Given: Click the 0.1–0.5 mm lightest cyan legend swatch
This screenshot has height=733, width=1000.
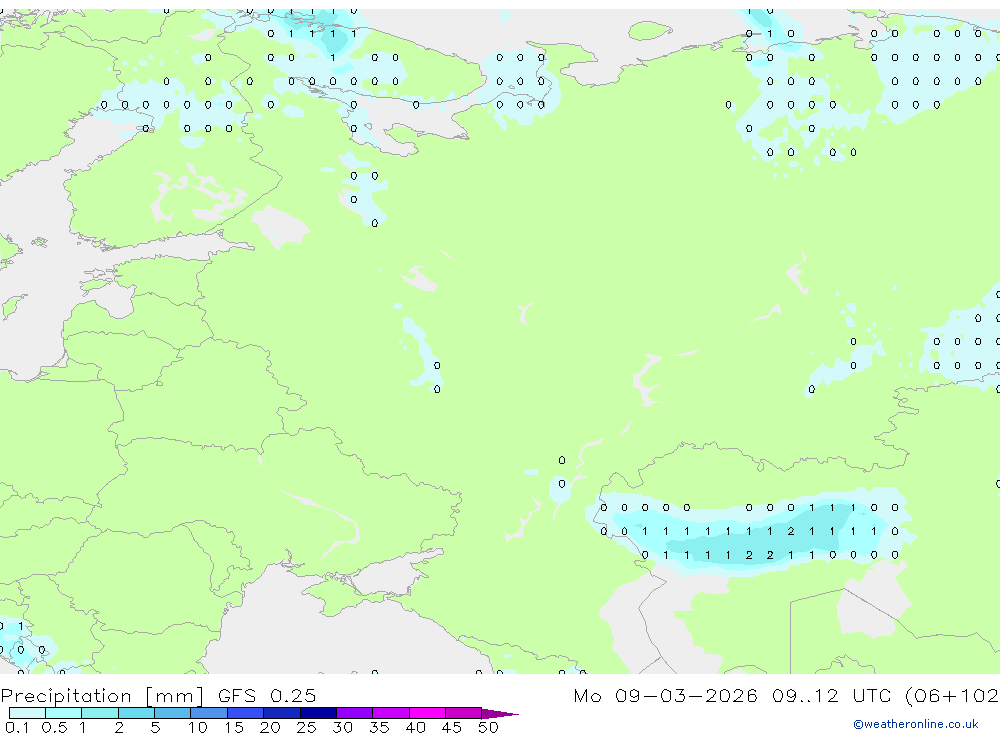Looking at the screenshot, I should coord(27,713).
